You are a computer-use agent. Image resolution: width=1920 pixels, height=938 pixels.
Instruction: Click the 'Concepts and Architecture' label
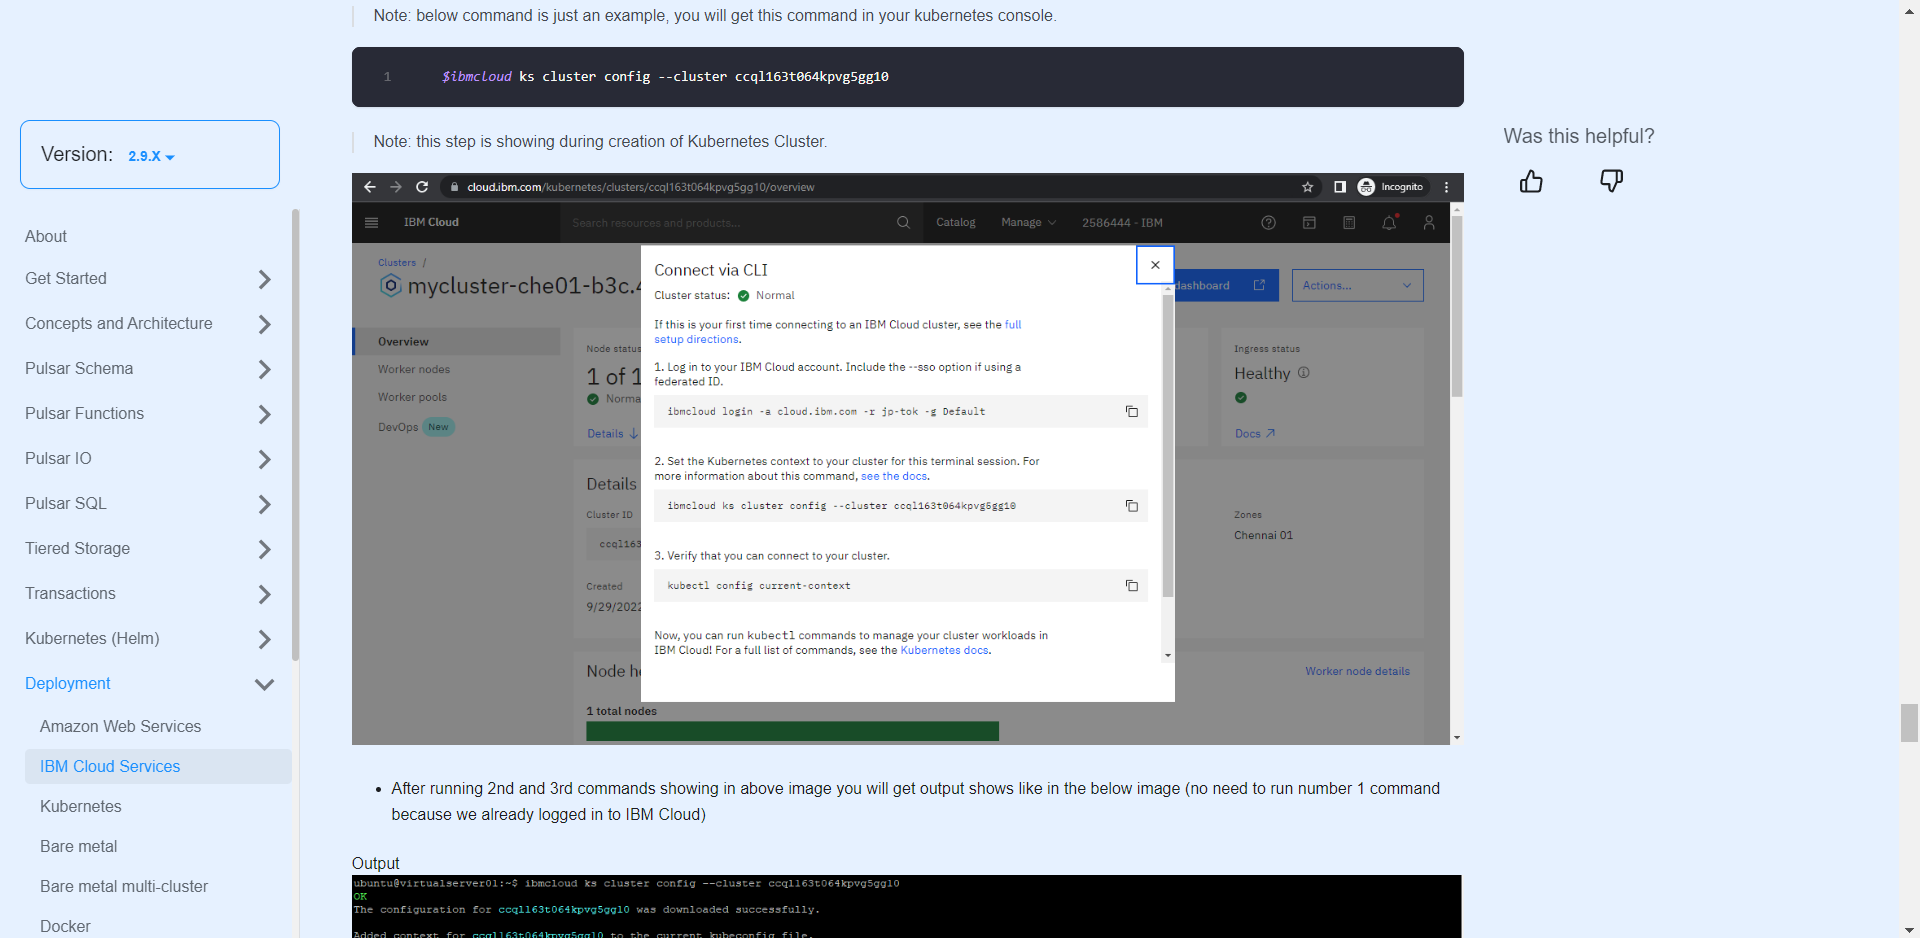[119, 323]
